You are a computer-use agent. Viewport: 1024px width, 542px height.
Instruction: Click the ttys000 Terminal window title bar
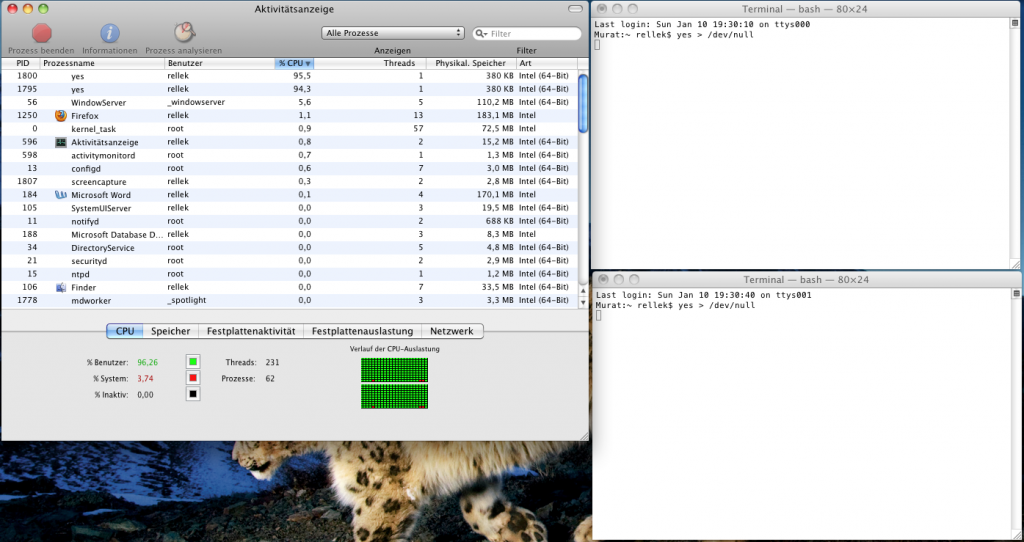[807, 9]
